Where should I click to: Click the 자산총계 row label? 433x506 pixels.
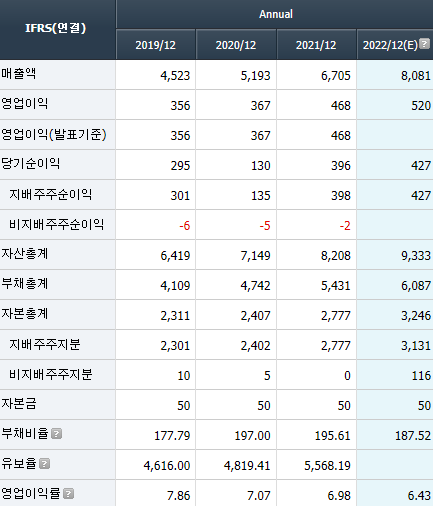[x=25, y=253]
